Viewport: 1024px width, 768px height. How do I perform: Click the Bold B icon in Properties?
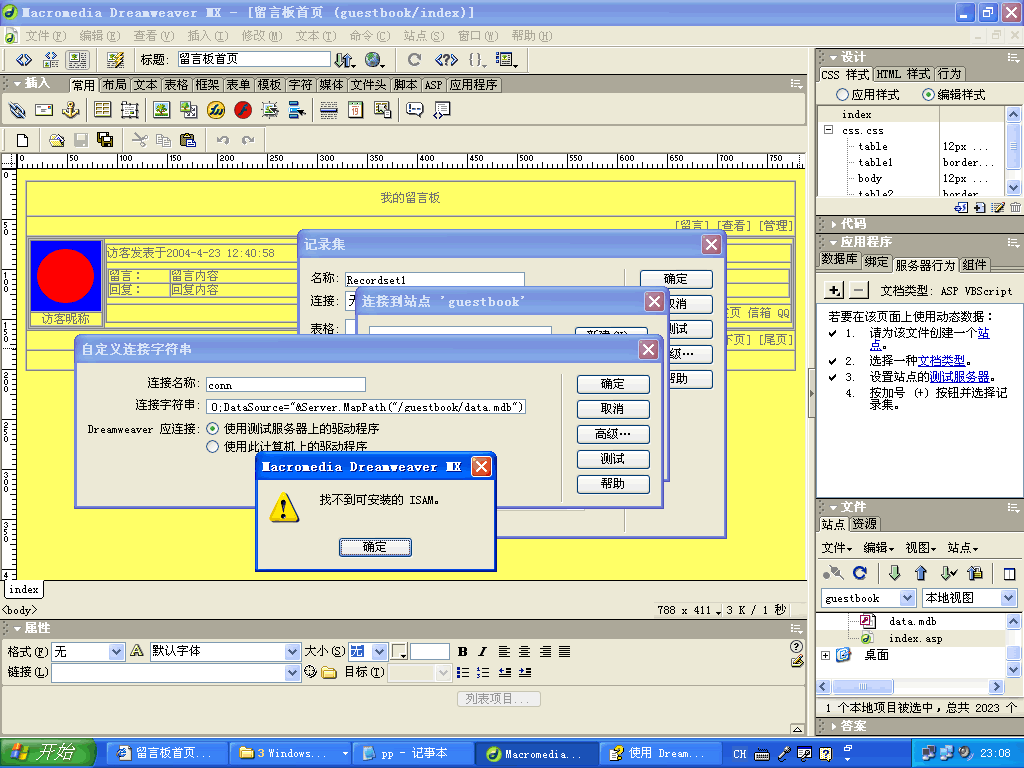coord(462,651)
